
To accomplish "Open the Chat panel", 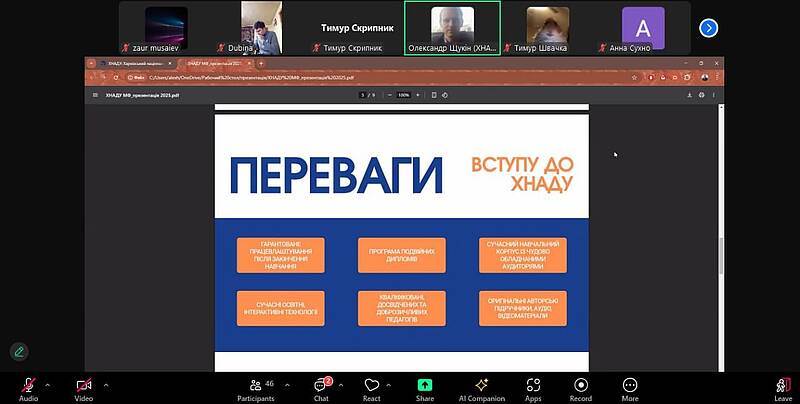I will click(x=321, y=390).
